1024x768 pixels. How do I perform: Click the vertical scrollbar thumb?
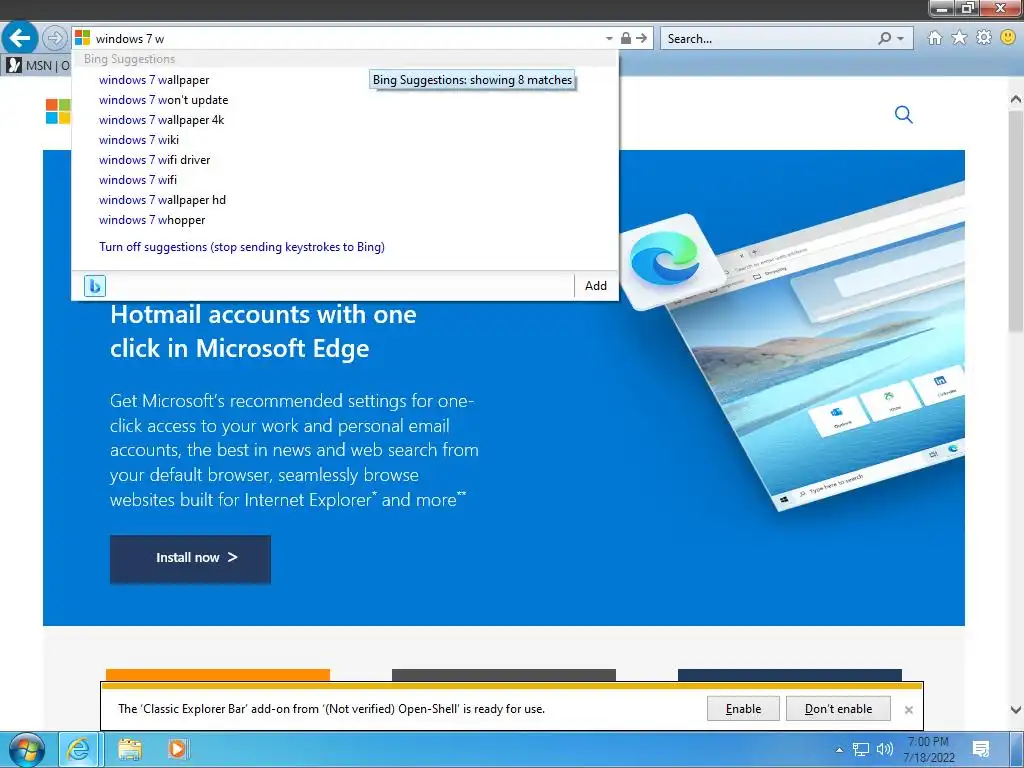(1016, 222)
